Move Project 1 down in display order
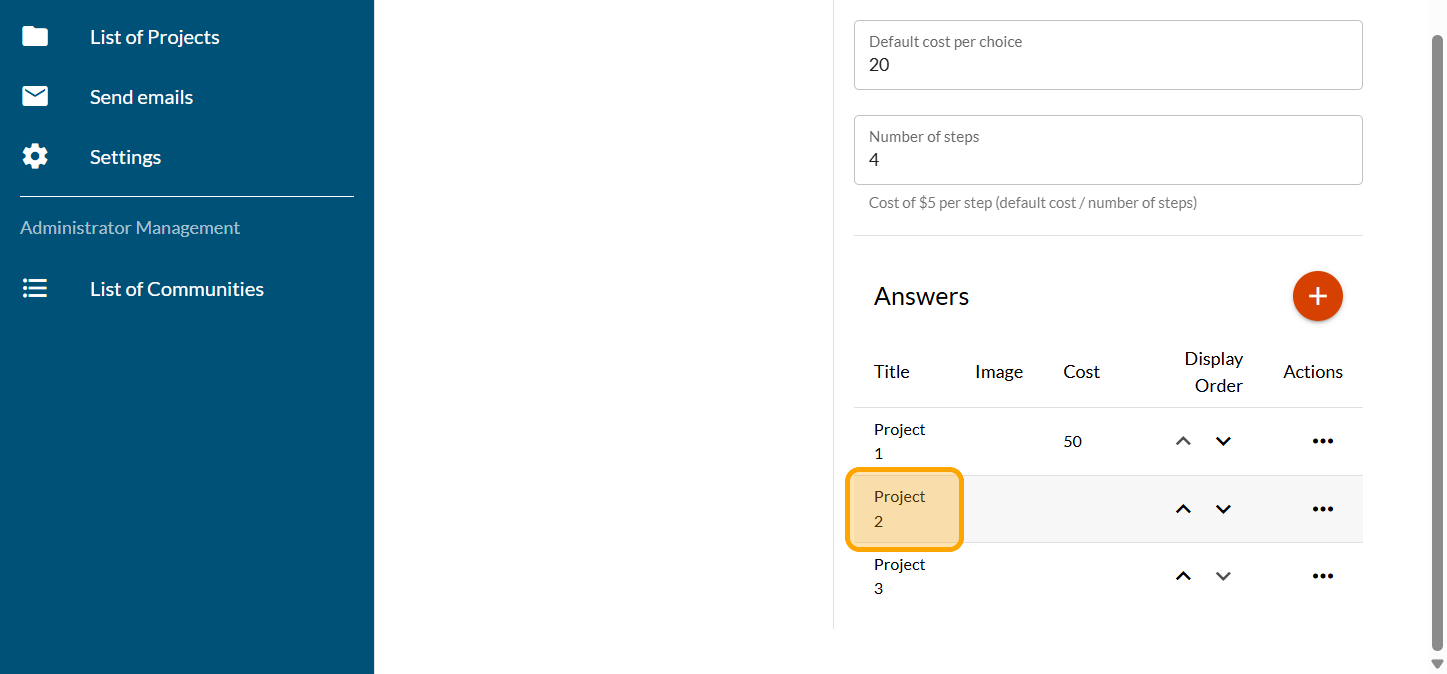The width and height of the screenshot is (1447, 674). pos(1223,441)
